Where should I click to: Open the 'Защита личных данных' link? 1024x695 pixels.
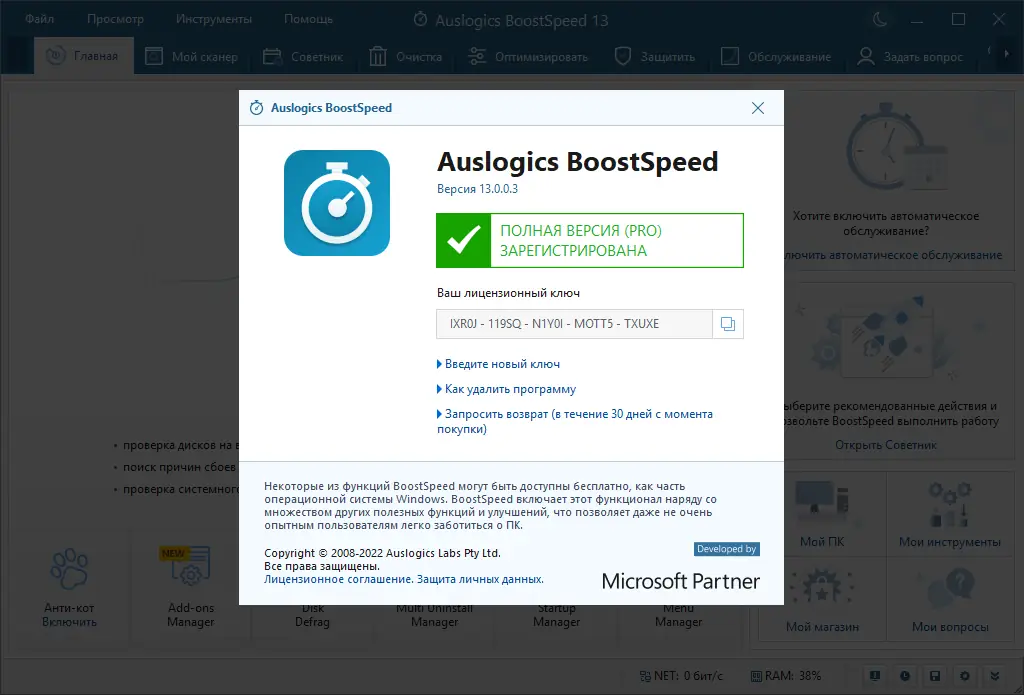480,579
